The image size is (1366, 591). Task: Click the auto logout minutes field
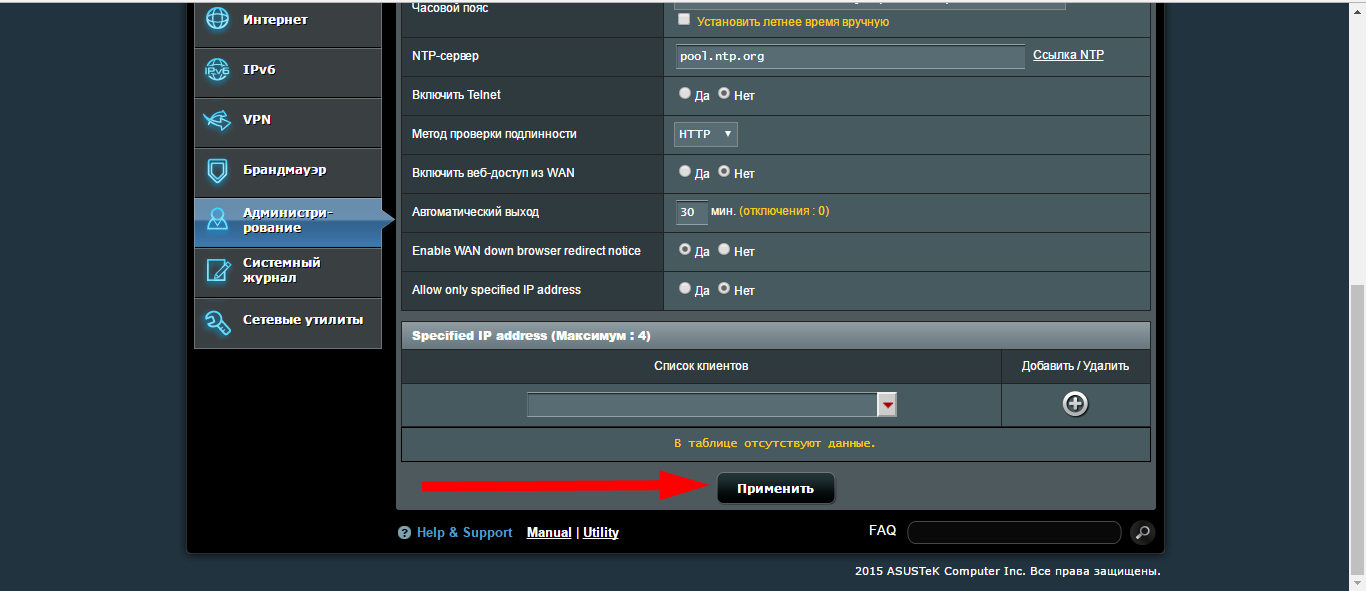(x=691, y=212)
